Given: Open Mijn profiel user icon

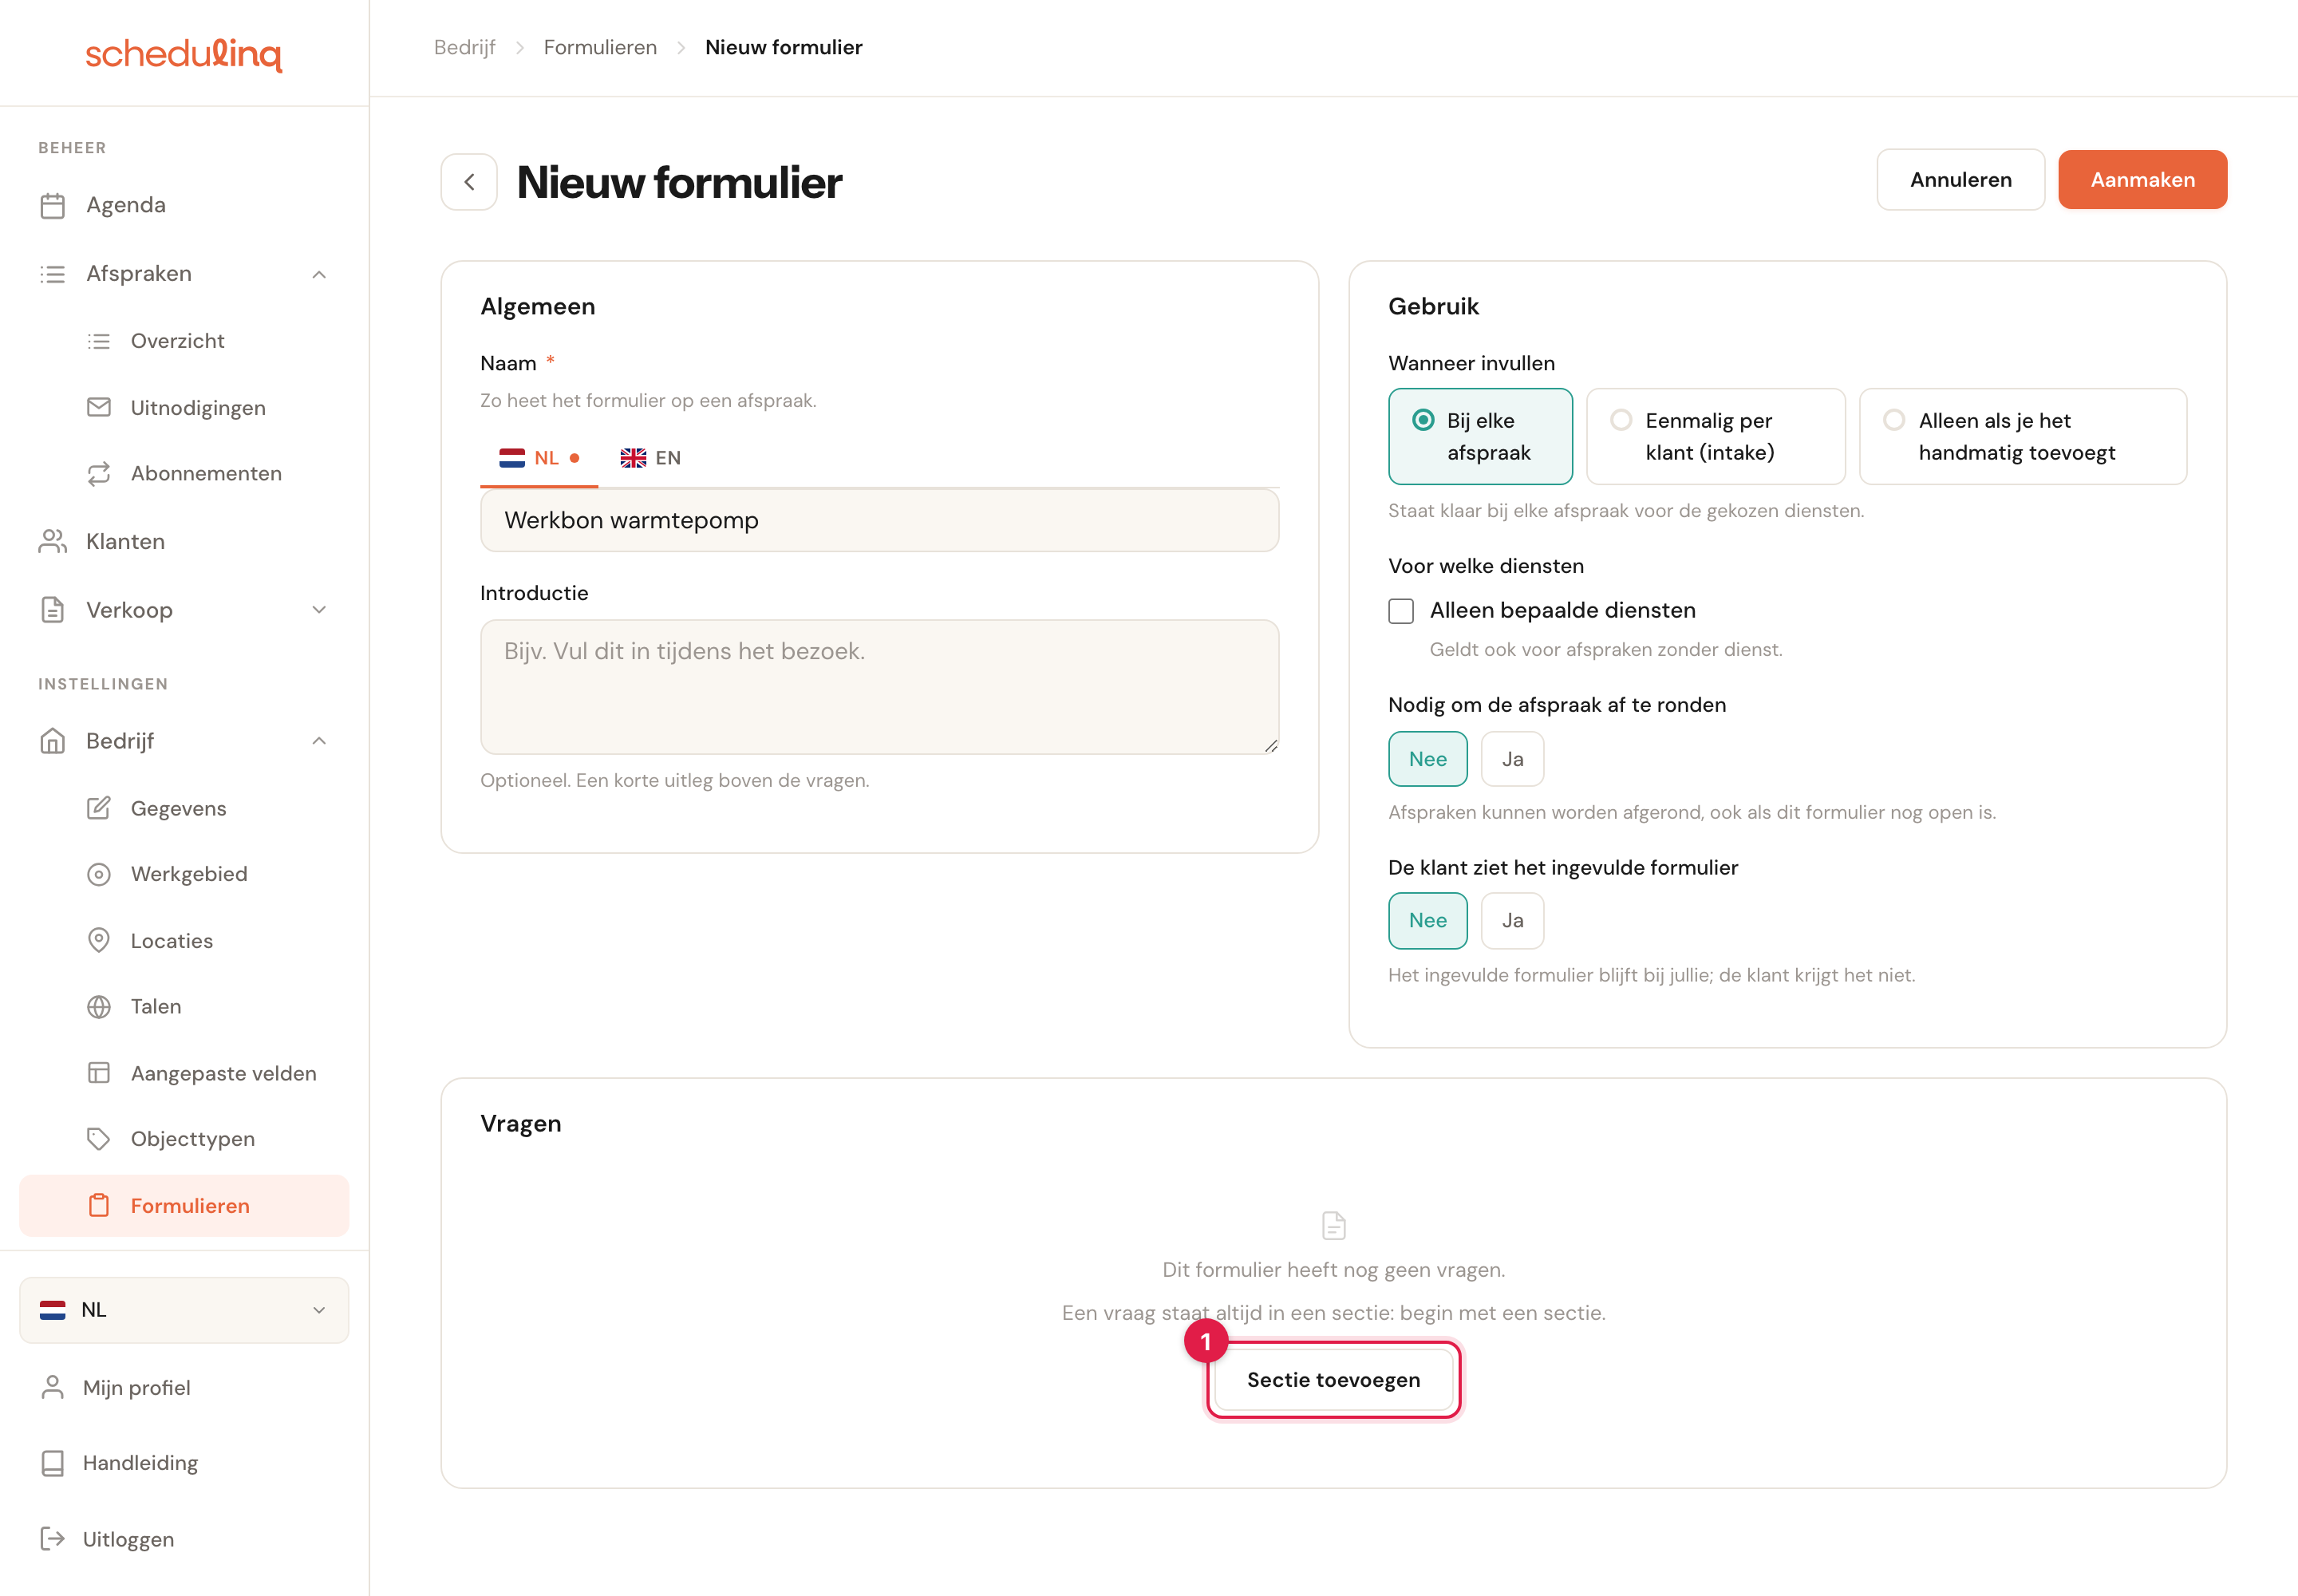Looking at the screenshot, I should tap(52, 1387).
